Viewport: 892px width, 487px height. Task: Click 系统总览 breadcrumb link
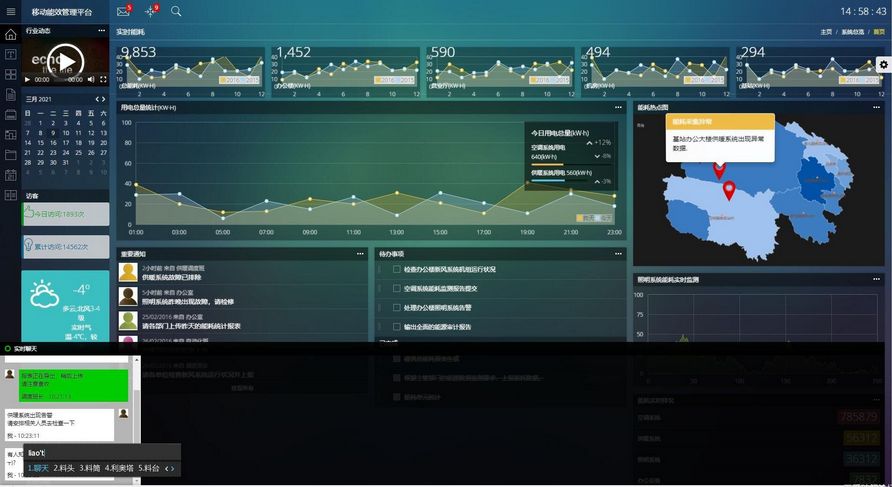(x=852, y=32)
